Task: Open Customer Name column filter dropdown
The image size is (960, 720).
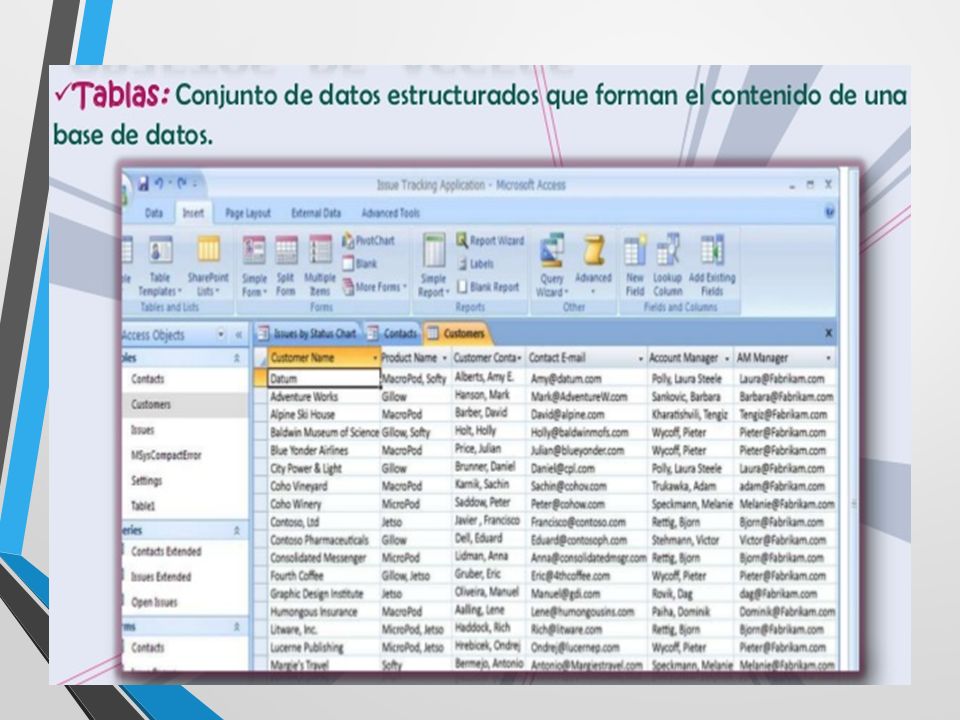Action: 375,358
